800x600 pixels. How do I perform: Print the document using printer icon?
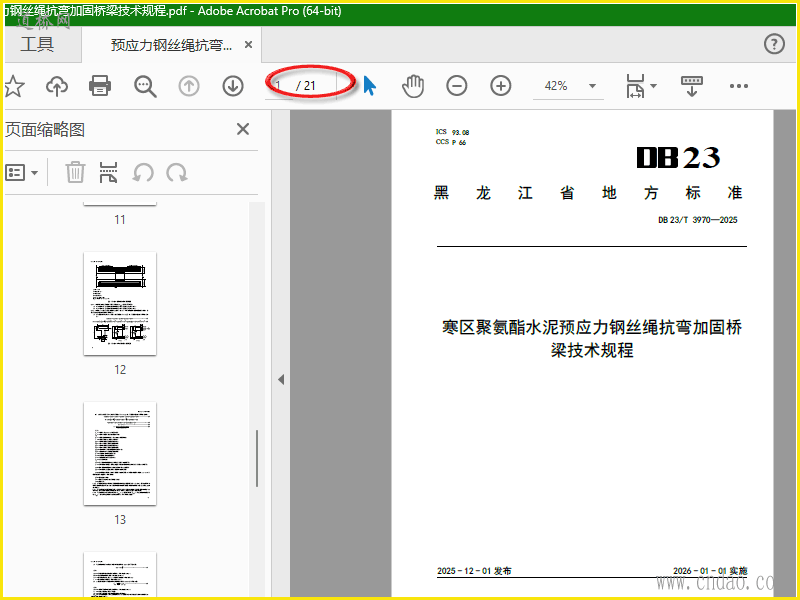tap(100, 86)
